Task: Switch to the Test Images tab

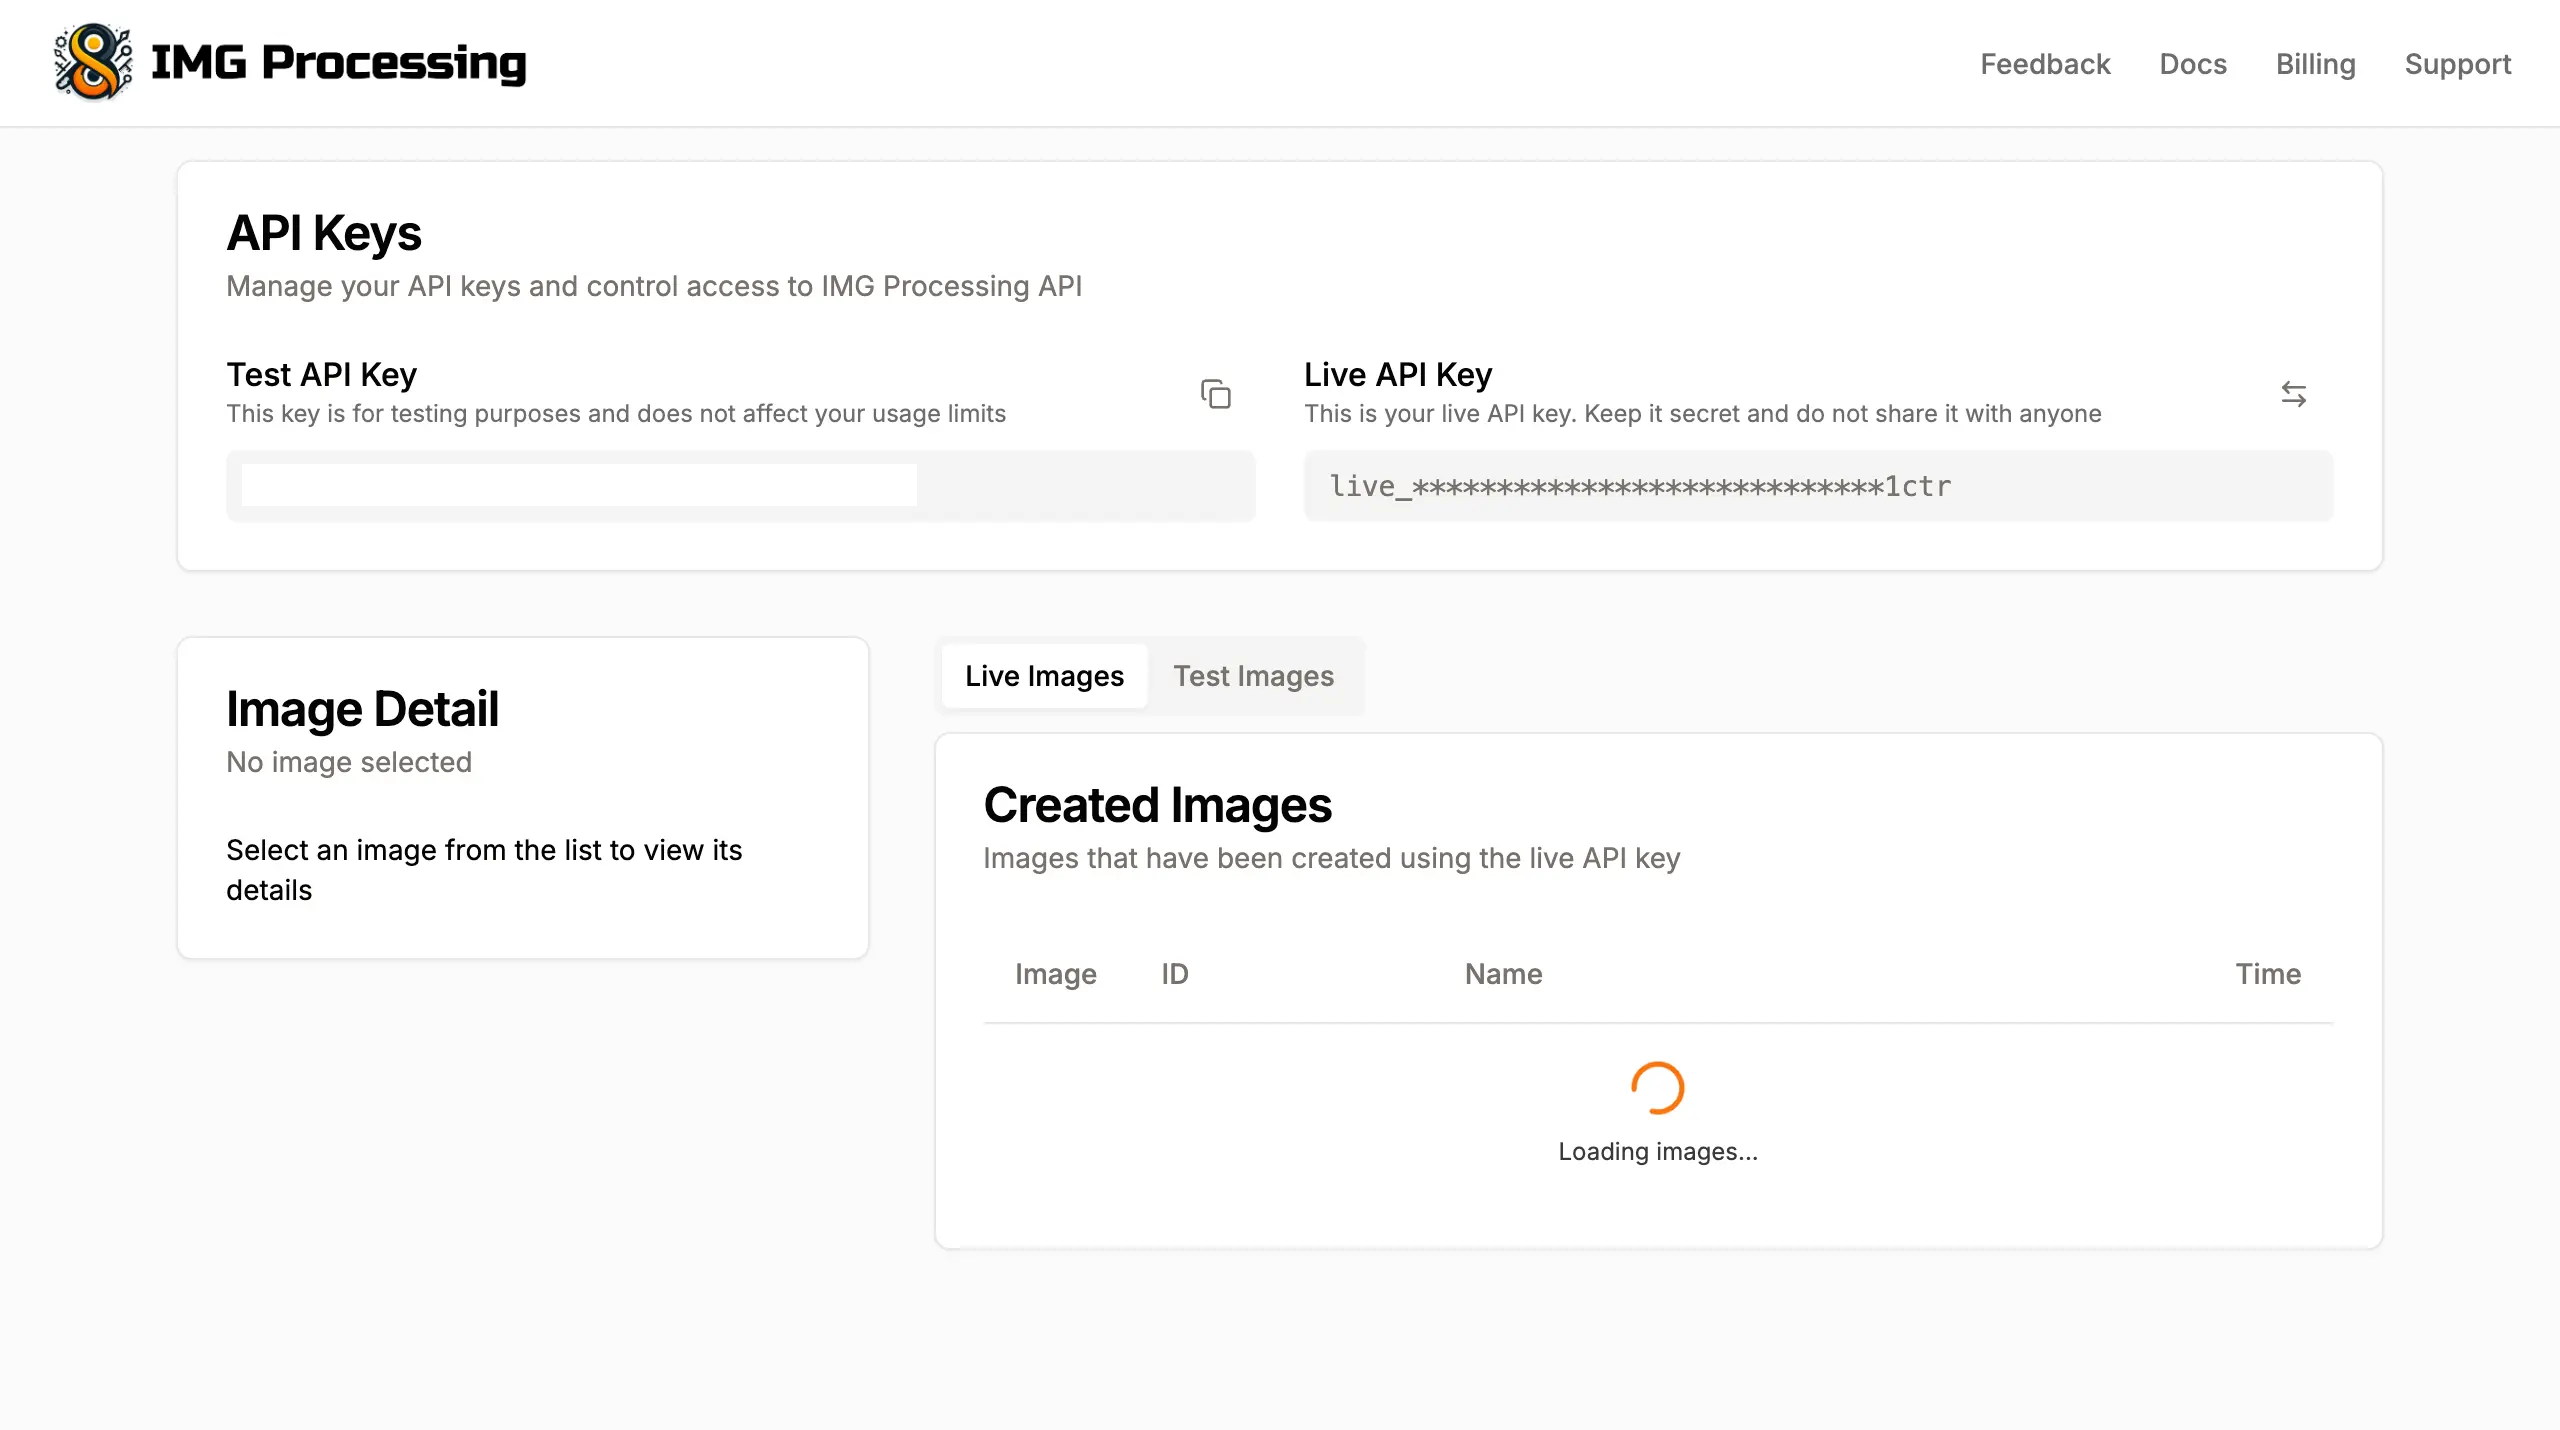Action: click(x=1253, y=676)
